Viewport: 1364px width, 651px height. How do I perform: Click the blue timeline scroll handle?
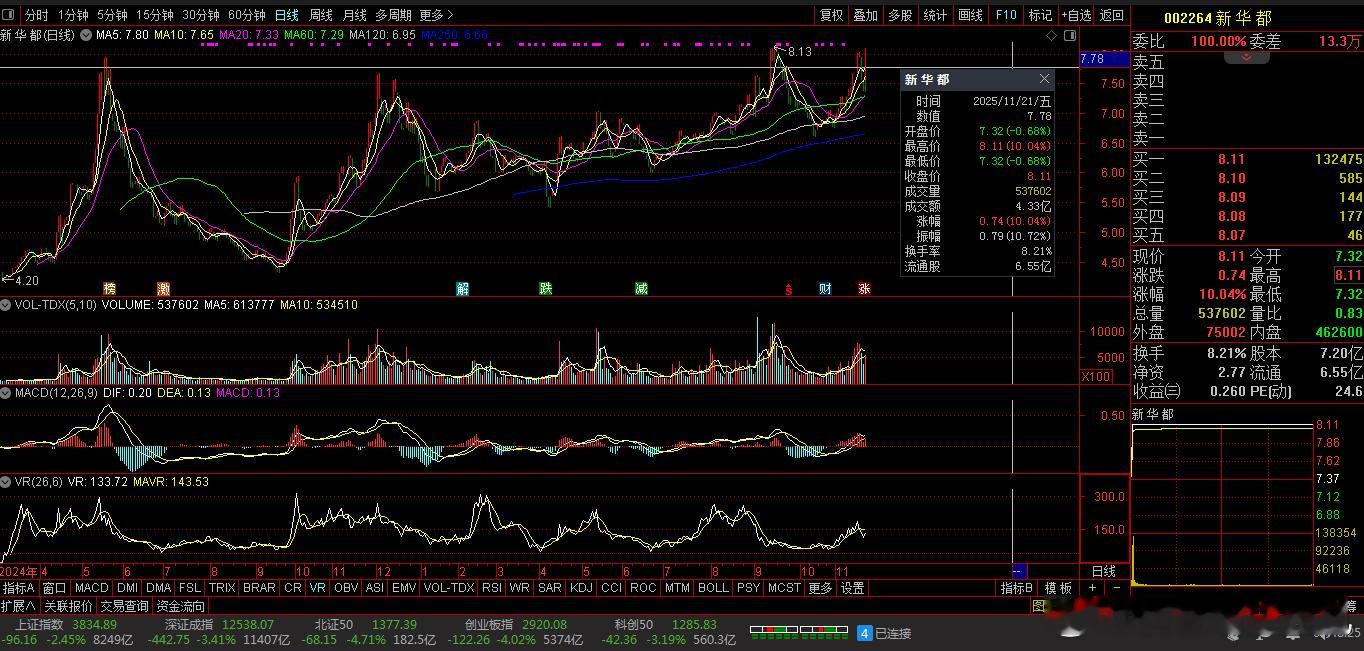[x=1019, y=571]
